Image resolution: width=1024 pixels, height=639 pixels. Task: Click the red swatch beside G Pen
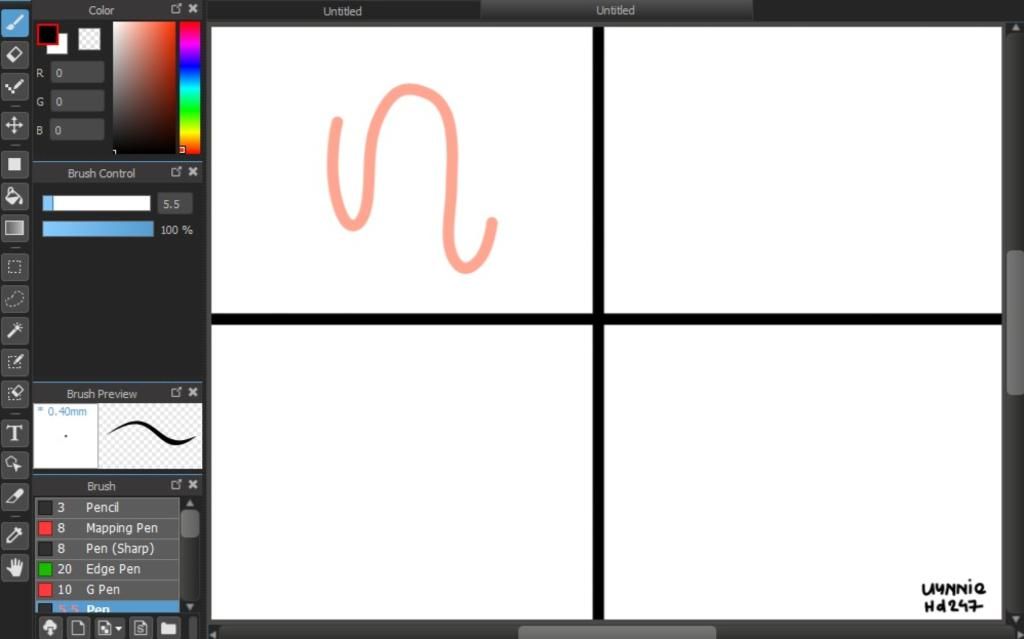pos(45,589)
